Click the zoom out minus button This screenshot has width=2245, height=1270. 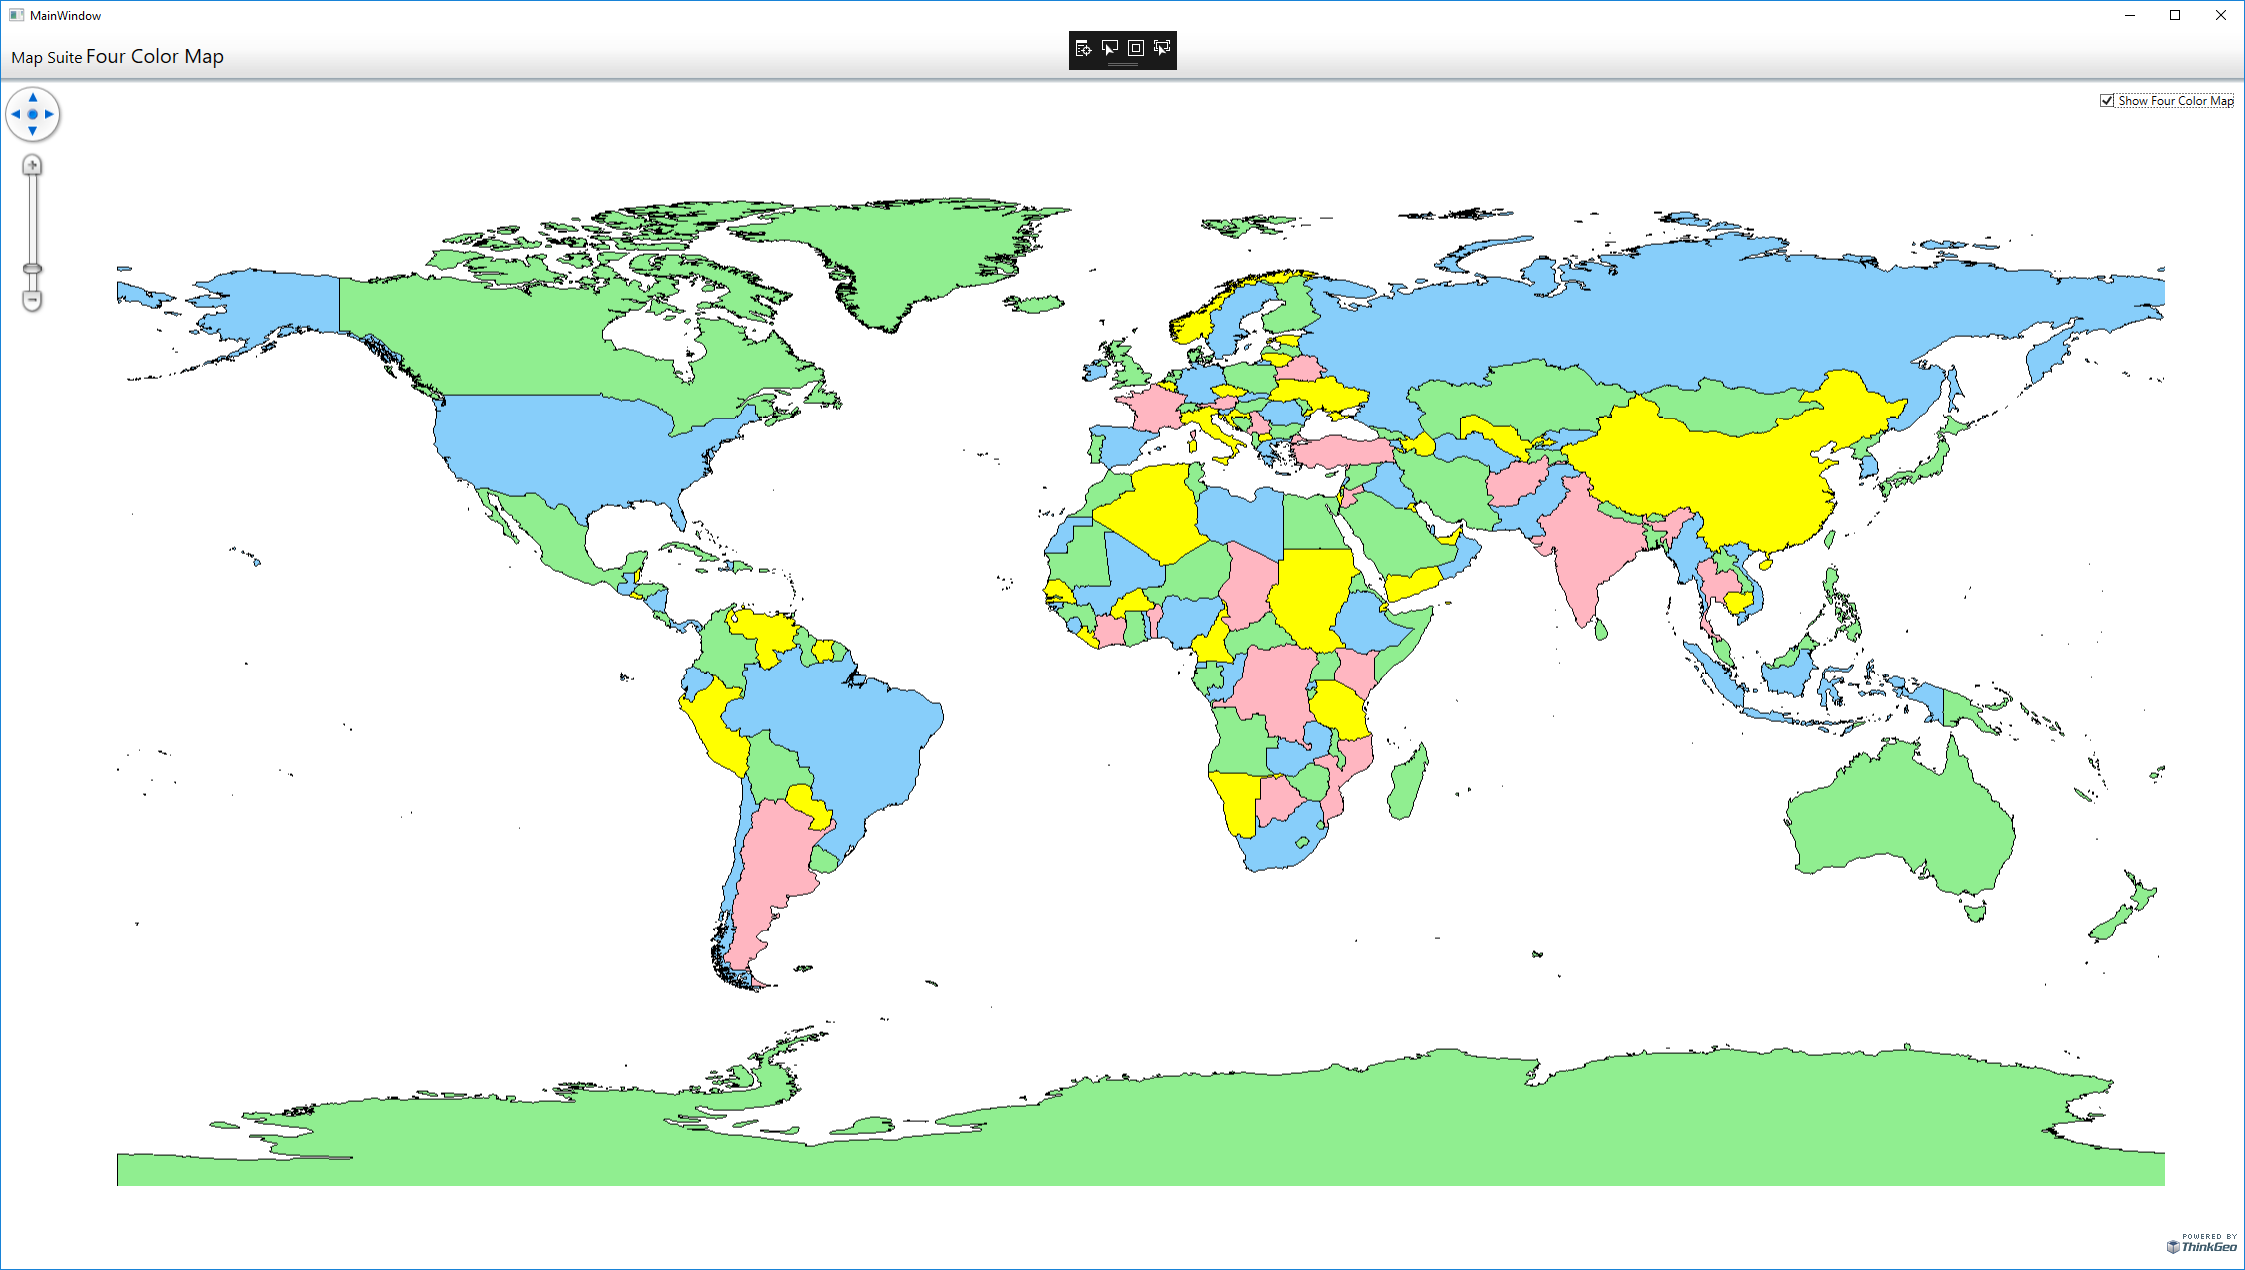[32, 300]
